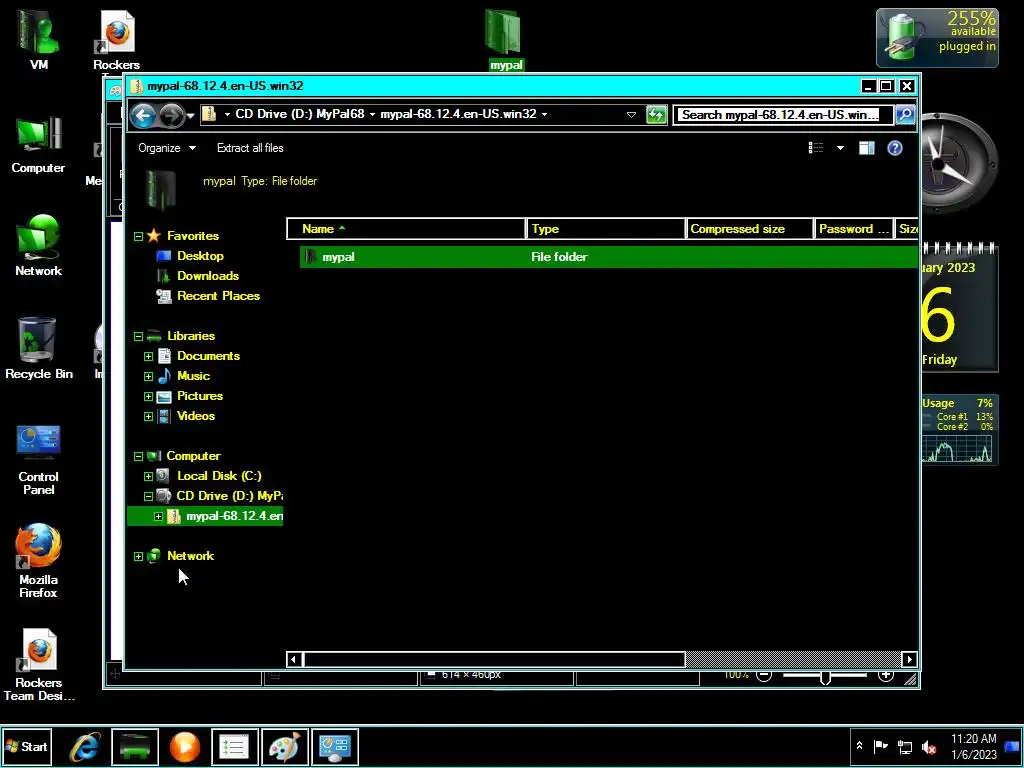This screenshot has width=1024, height=768.
Task: Open the Organize menu
Action: pyautogui.click(x=167, y=148)
